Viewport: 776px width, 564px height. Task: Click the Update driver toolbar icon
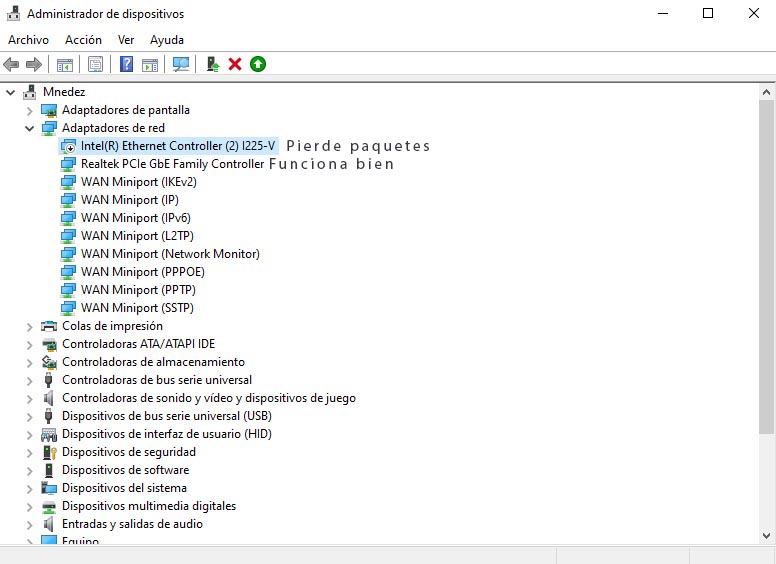pyautogui.click(x=213, y=64)
